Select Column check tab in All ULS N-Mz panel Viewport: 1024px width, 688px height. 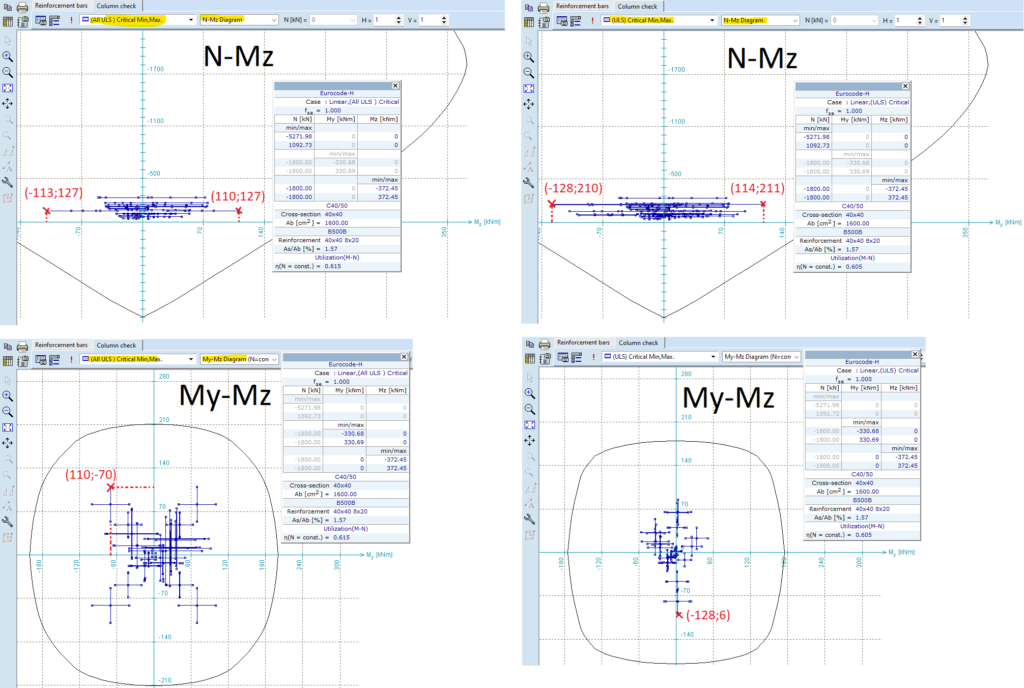(x=116, y=6)
